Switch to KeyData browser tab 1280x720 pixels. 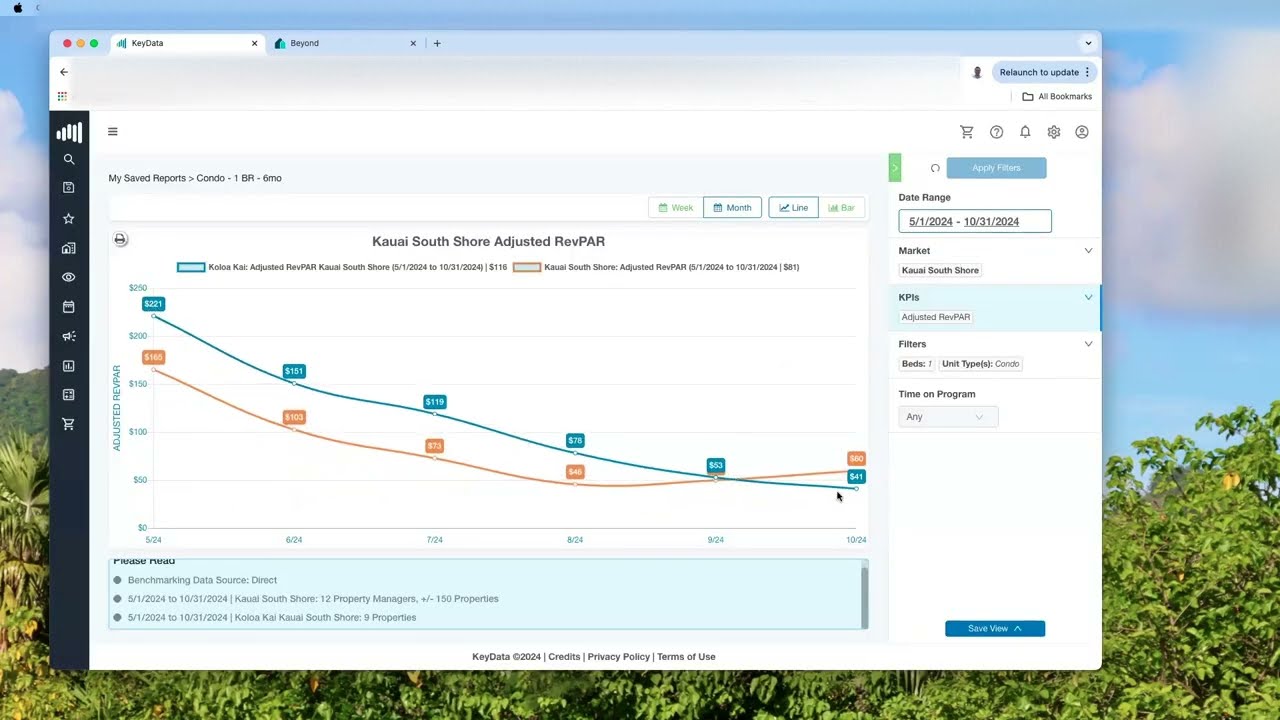[x=187, y=44]
